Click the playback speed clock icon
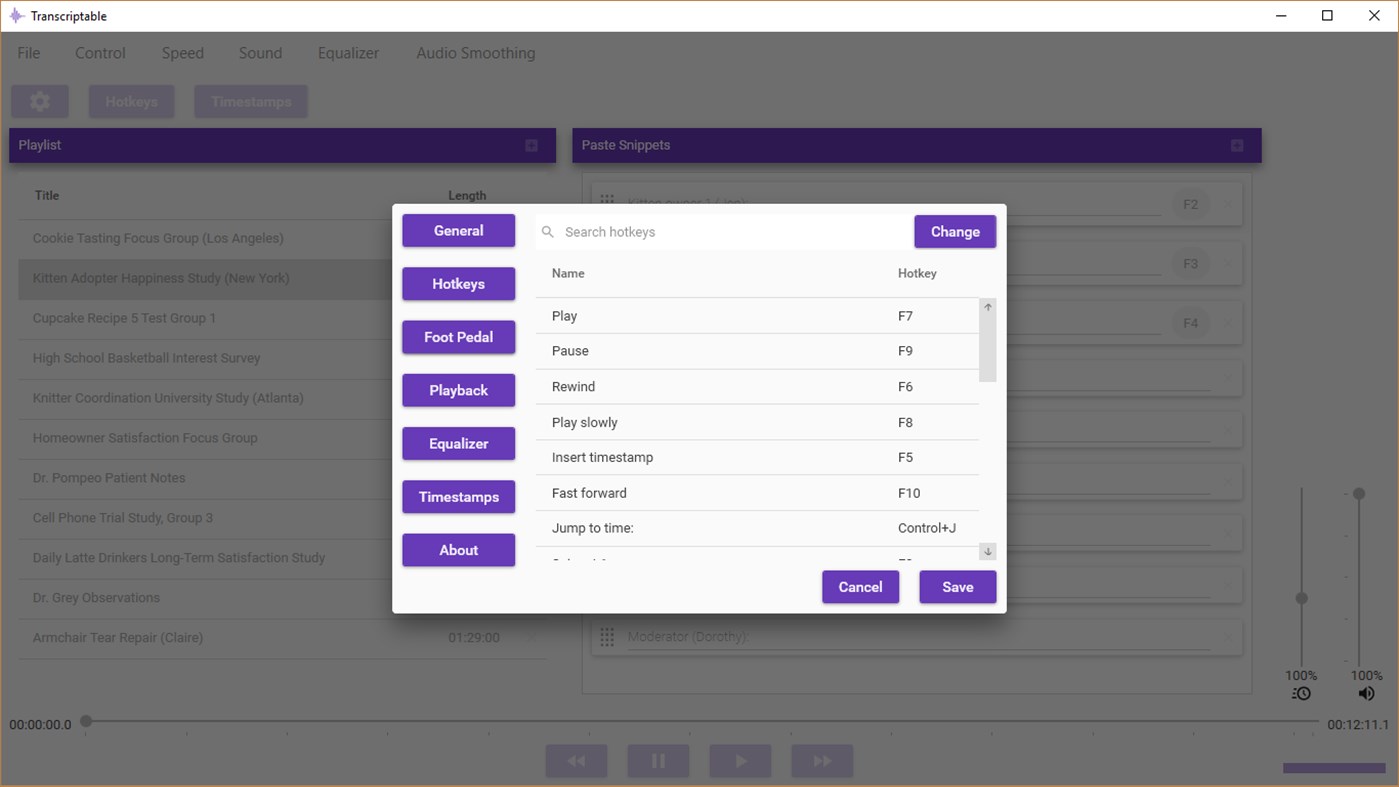1399x787 pixels. [x=1300, y=692]
